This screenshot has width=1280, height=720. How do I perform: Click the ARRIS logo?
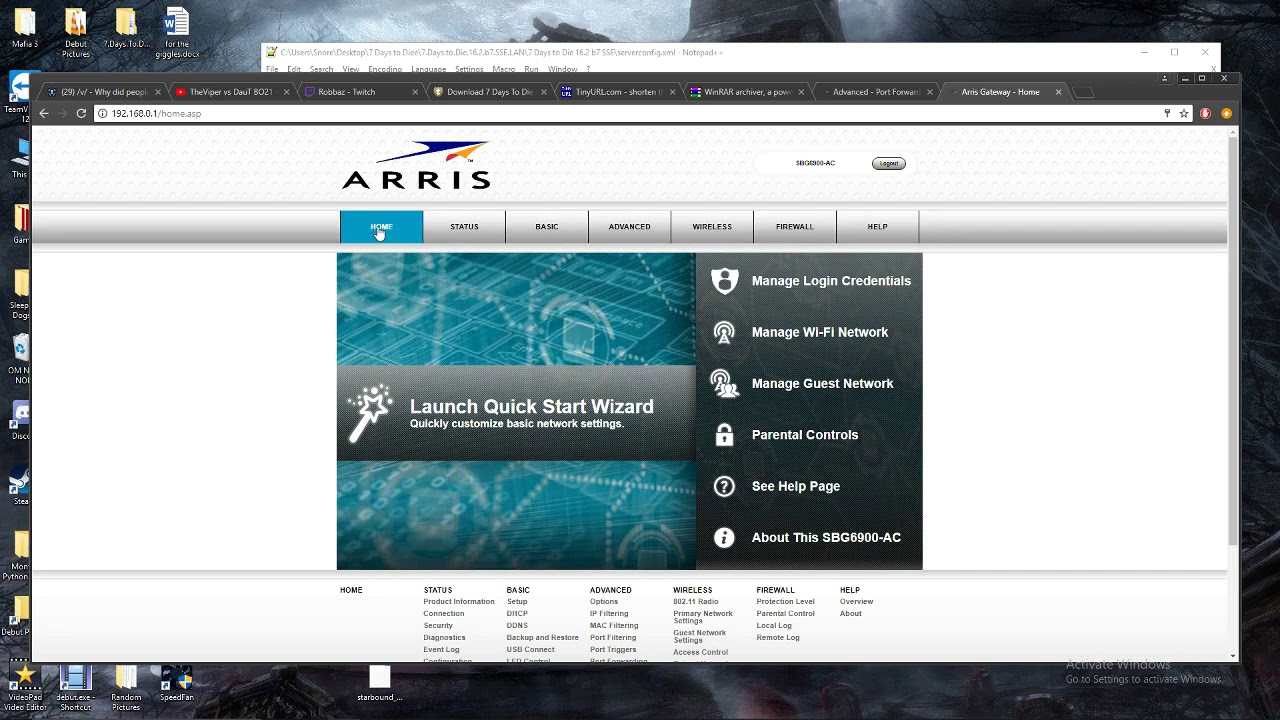[416, 165]
